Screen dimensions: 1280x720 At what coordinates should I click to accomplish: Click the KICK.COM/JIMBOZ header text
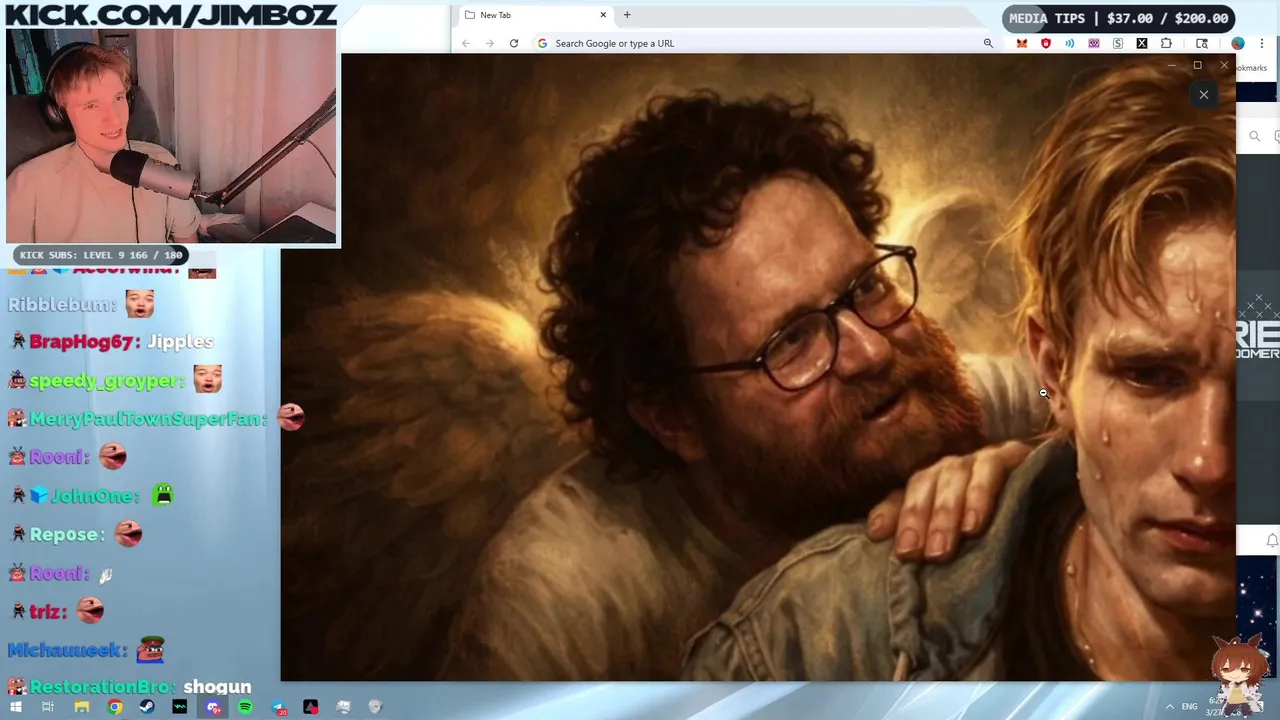pos(171,15)
